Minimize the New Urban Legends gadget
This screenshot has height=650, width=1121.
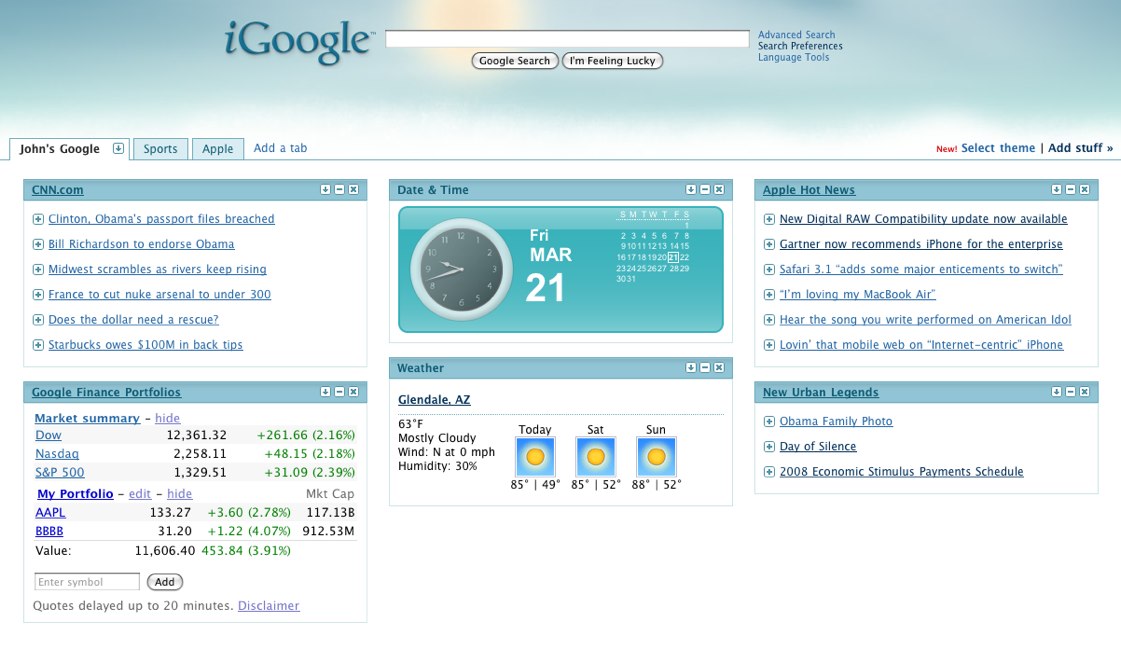pyautogui.click(x=1070, y=392)
